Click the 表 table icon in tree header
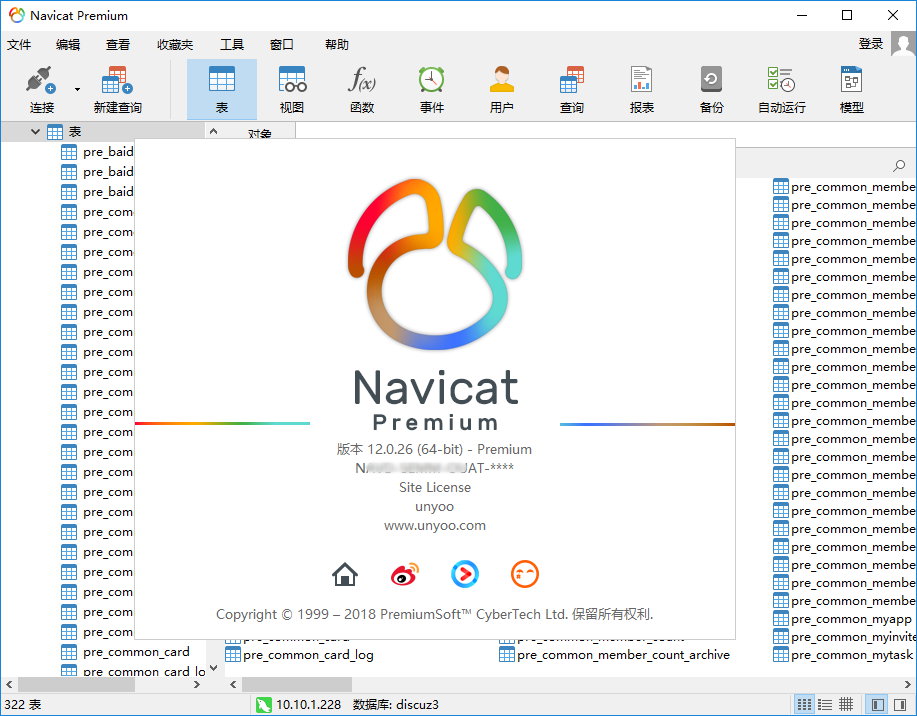This screenshot has width=917, height=716. click(x=54, y=132)
